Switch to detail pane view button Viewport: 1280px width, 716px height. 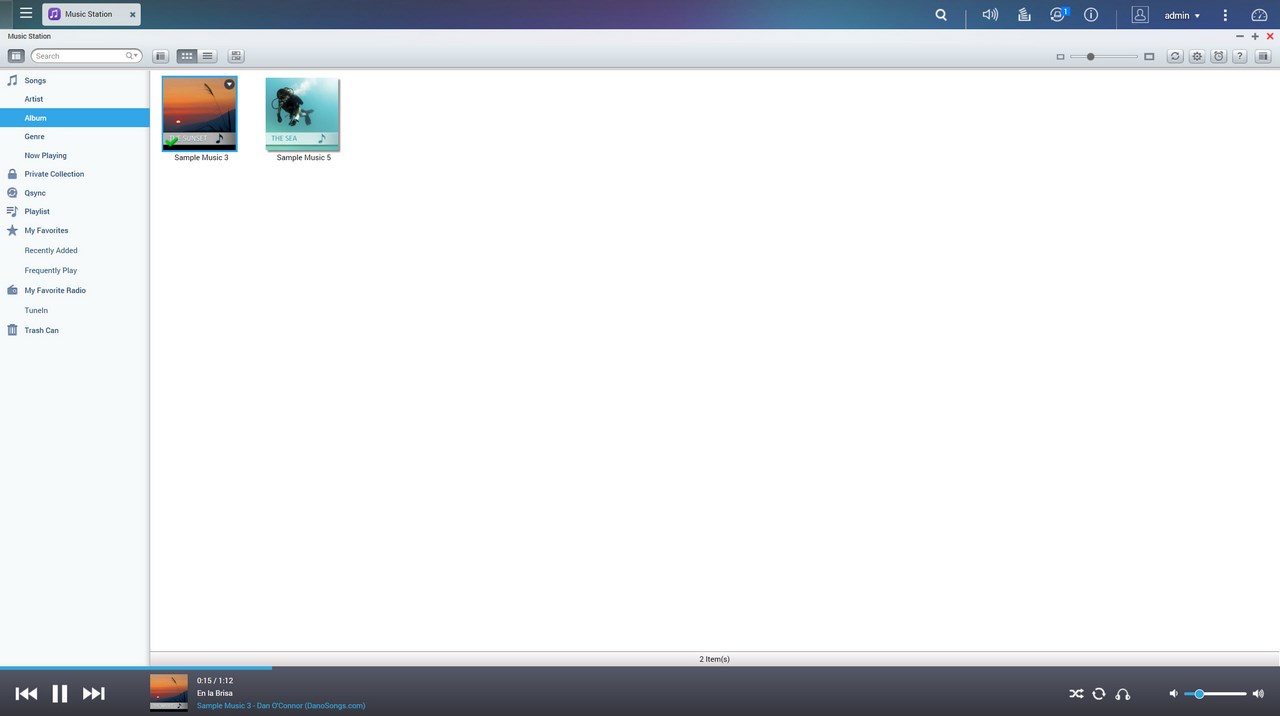coord(161,56)
